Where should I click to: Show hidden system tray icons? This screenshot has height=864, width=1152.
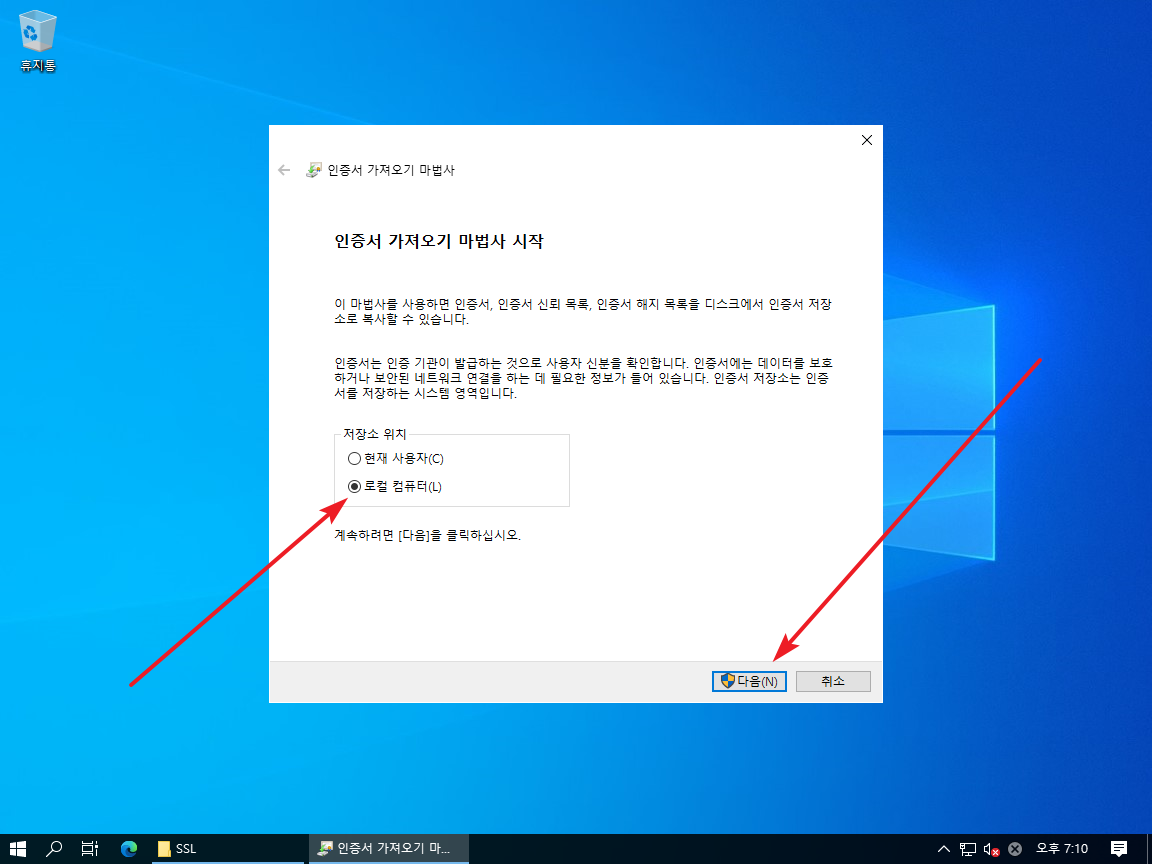tap(944, 849)
